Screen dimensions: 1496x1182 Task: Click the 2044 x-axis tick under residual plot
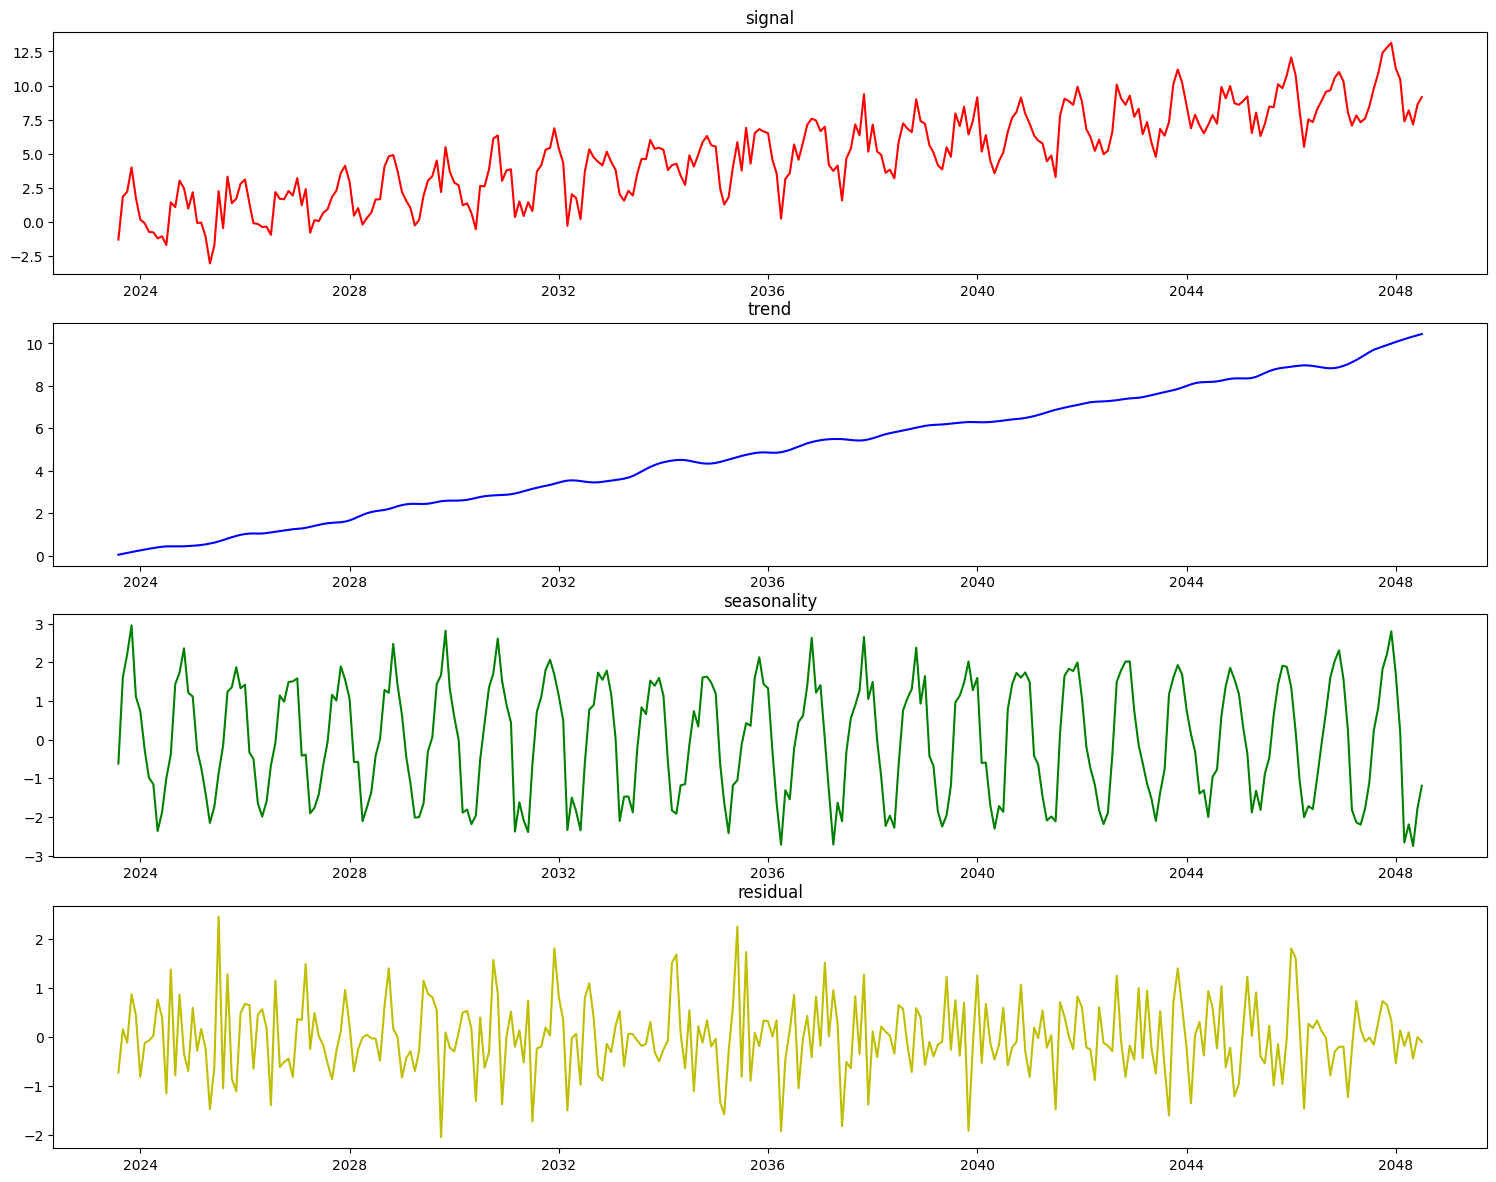click(x=1186, y=1165)
